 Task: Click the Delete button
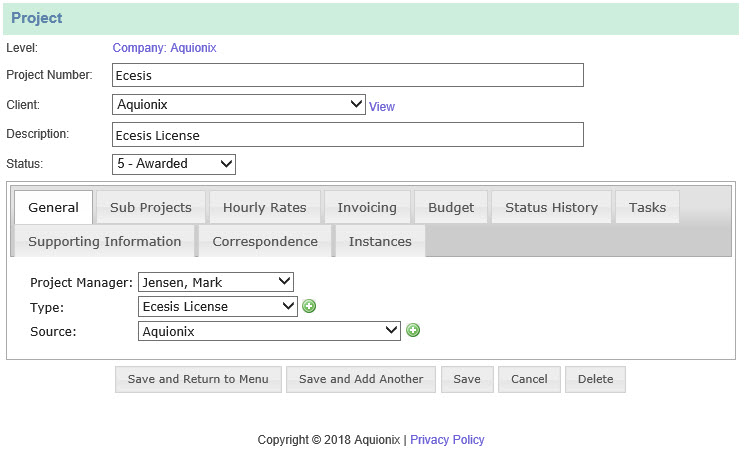[595, 379]
